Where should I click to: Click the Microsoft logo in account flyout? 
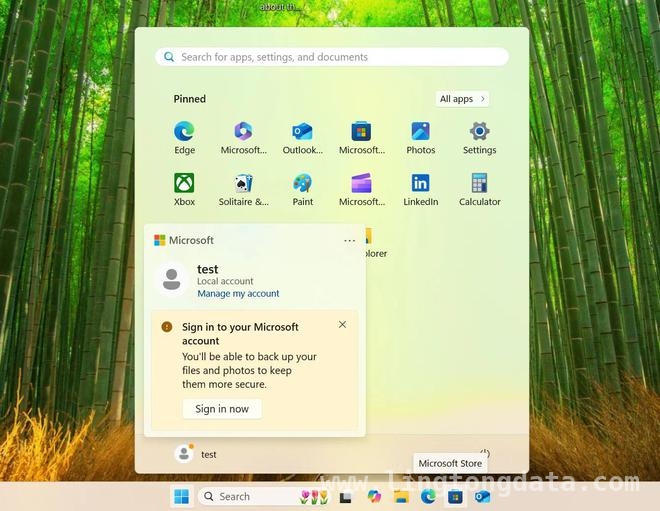(x=160, y=240)
